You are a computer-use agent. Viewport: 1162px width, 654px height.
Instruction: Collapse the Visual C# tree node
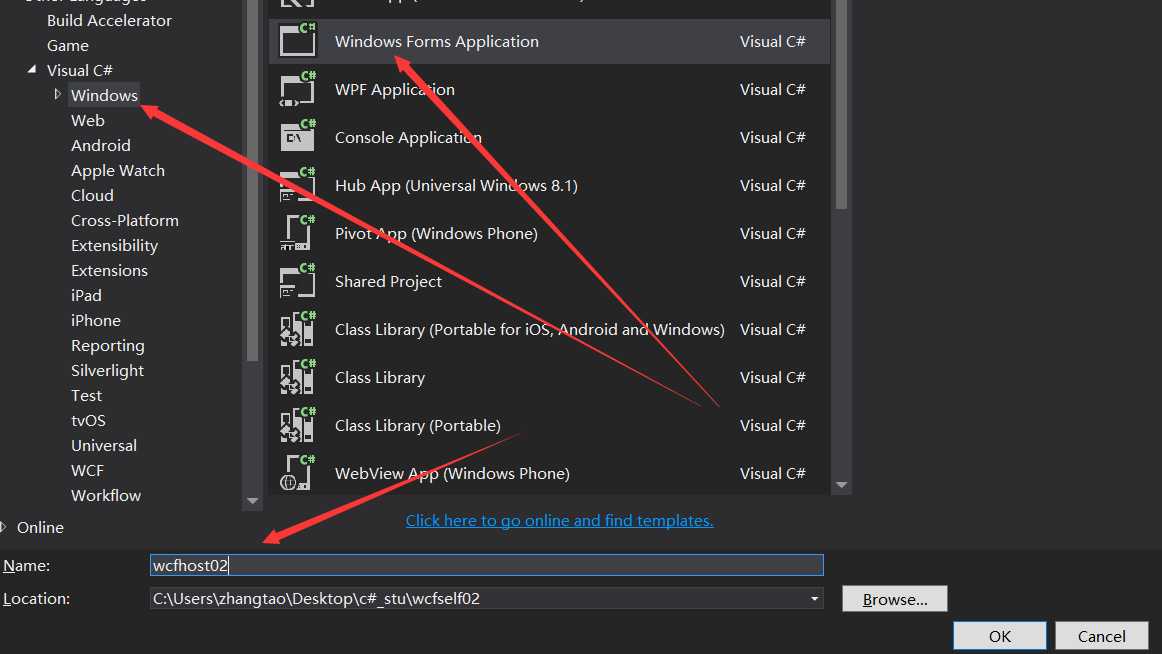click(32, 69)
